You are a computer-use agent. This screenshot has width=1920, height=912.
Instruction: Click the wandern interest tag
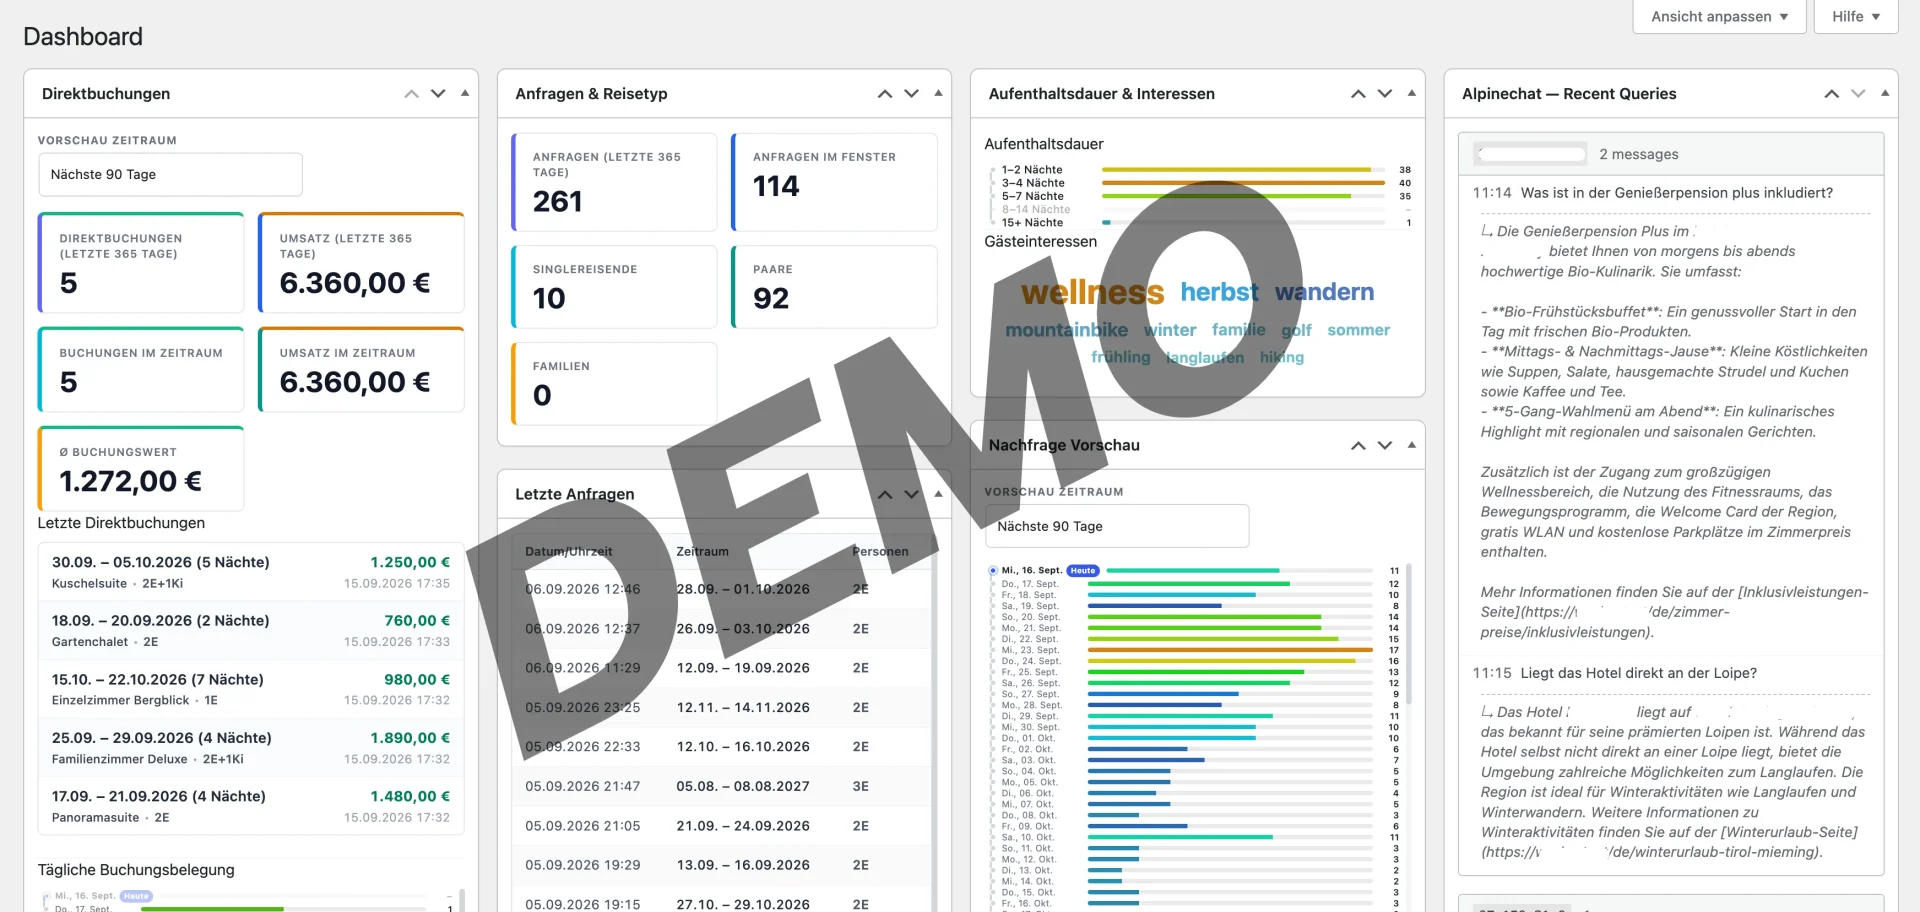coord(1324,292)
